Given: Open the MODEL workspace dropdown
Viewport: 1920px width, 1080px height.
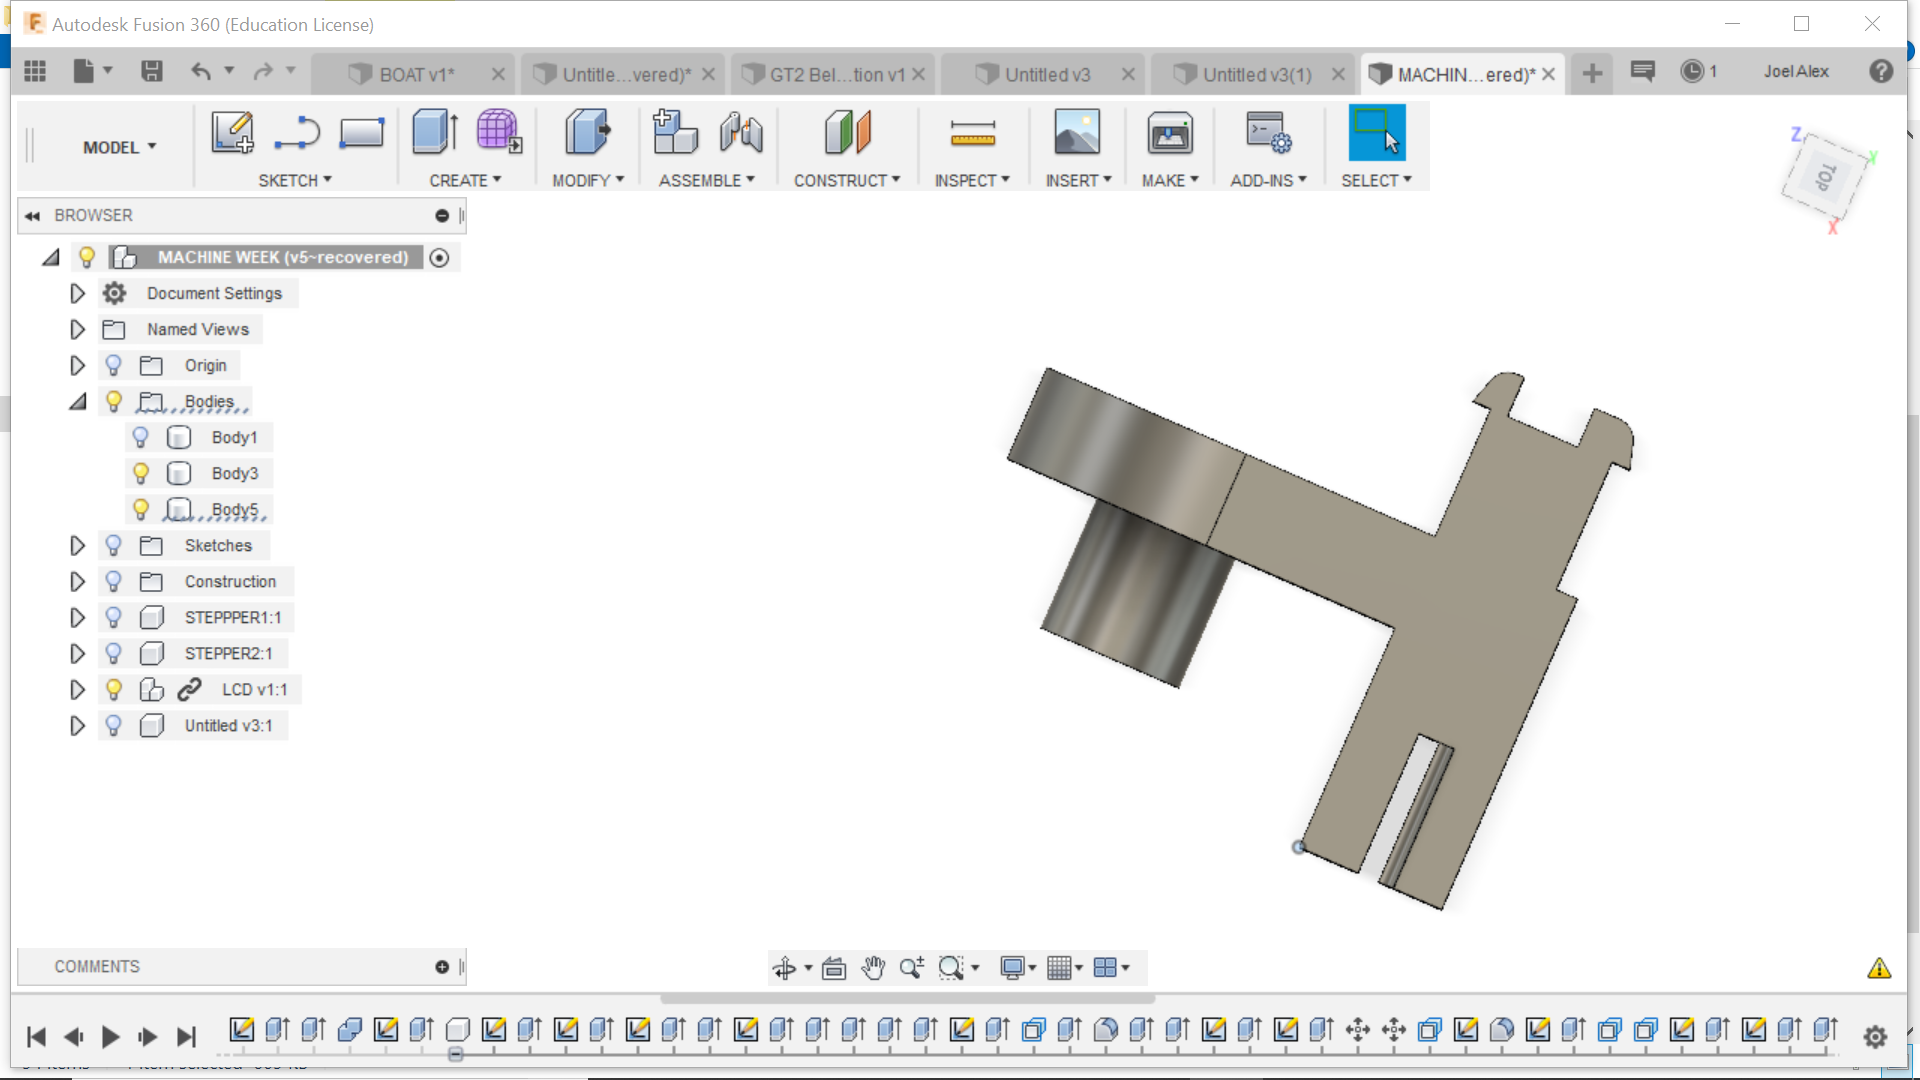Looking at the screenshot, I should (x=119, y=147).
